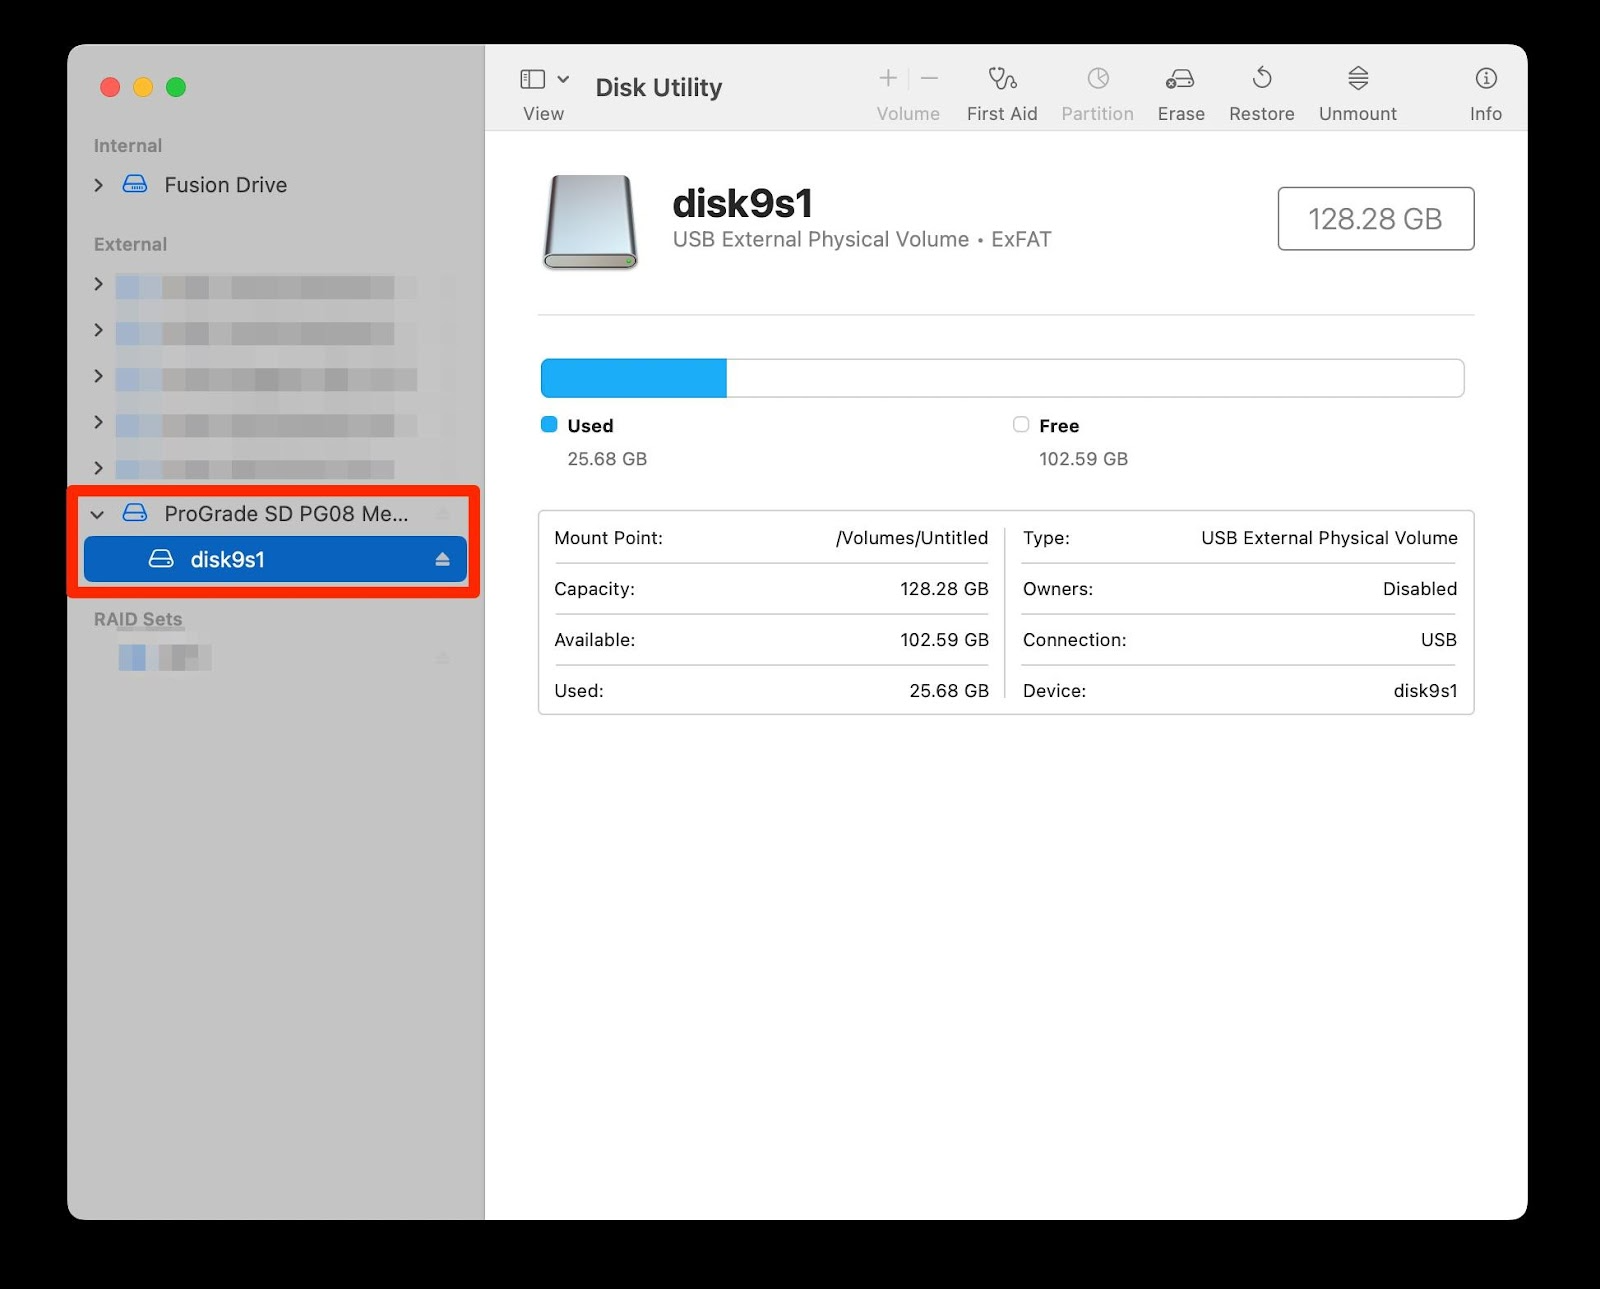Expand the Fusion Drive entry
This screenshot has width=1600, height=1289.
click(x=98, y=185)
